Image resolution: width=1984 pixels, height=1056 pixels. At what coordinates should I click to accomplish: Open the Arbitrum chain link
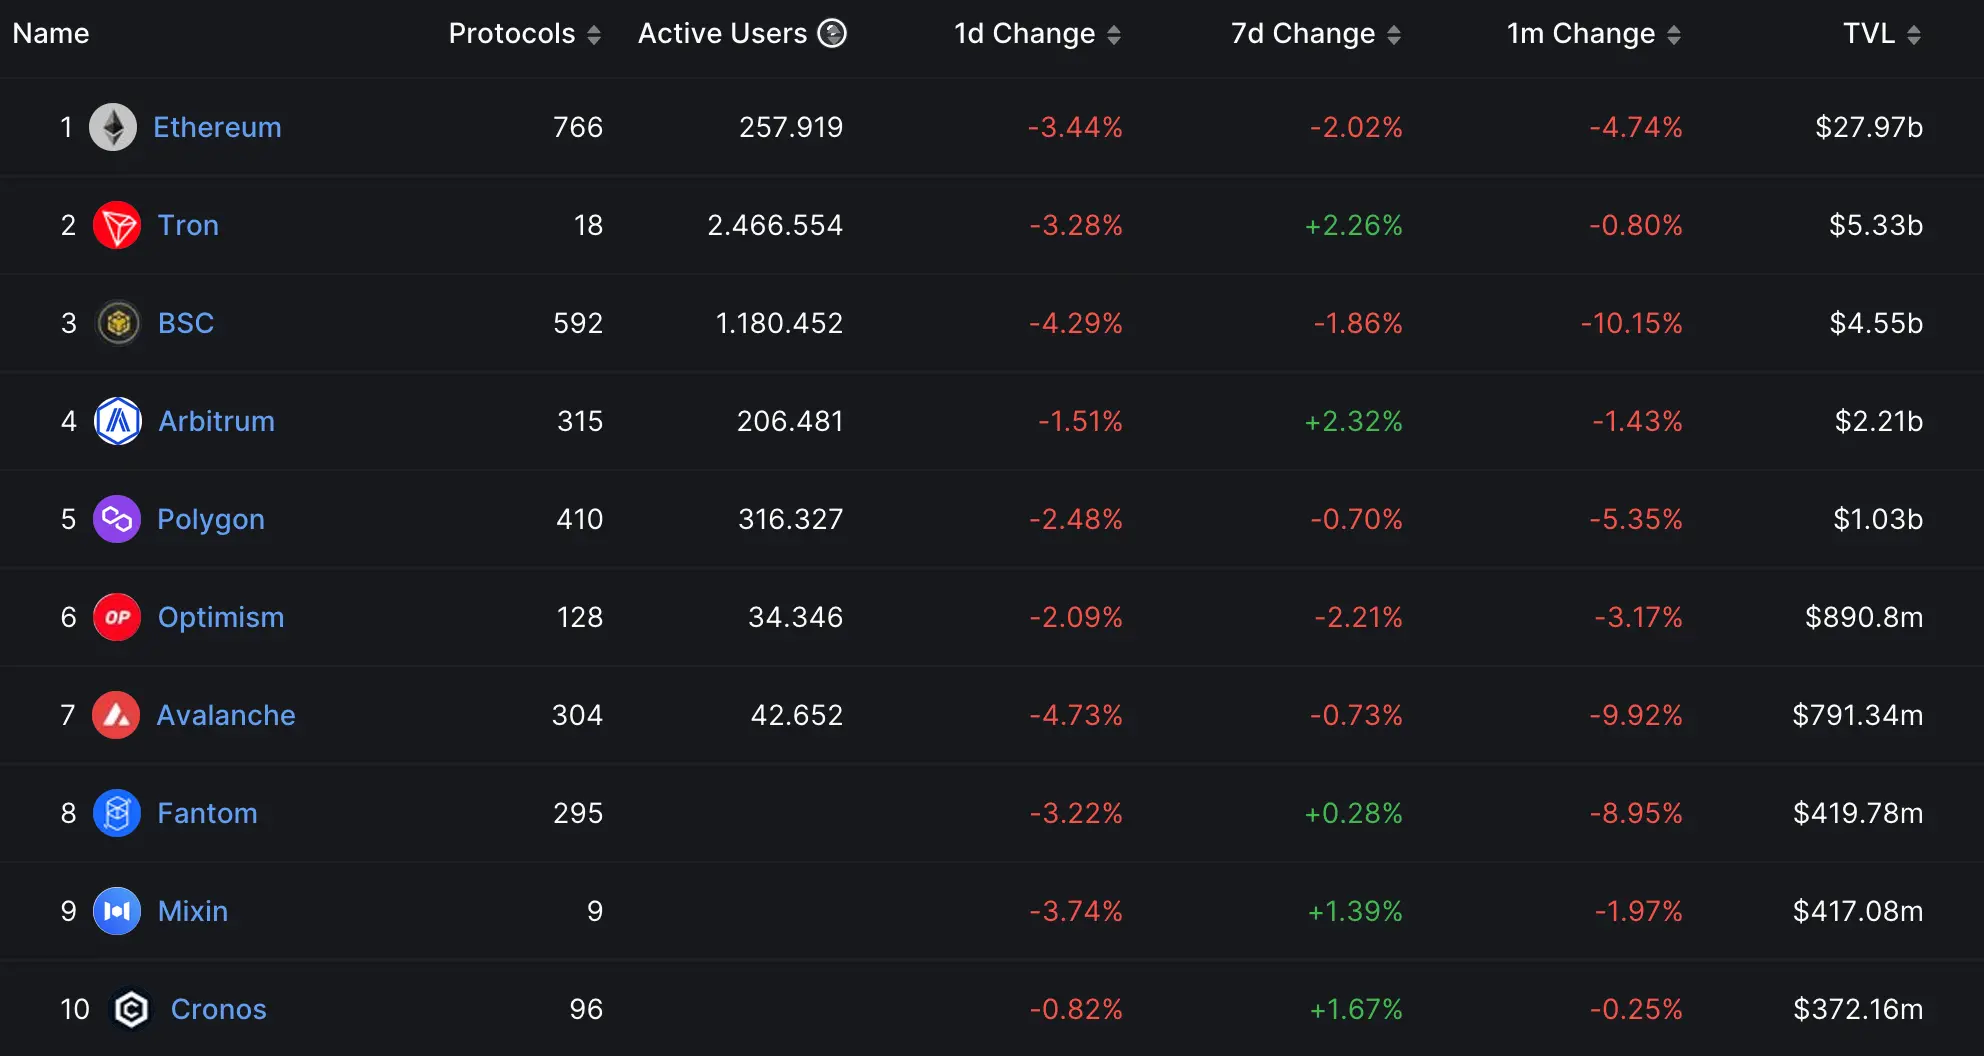pos(216,421)
